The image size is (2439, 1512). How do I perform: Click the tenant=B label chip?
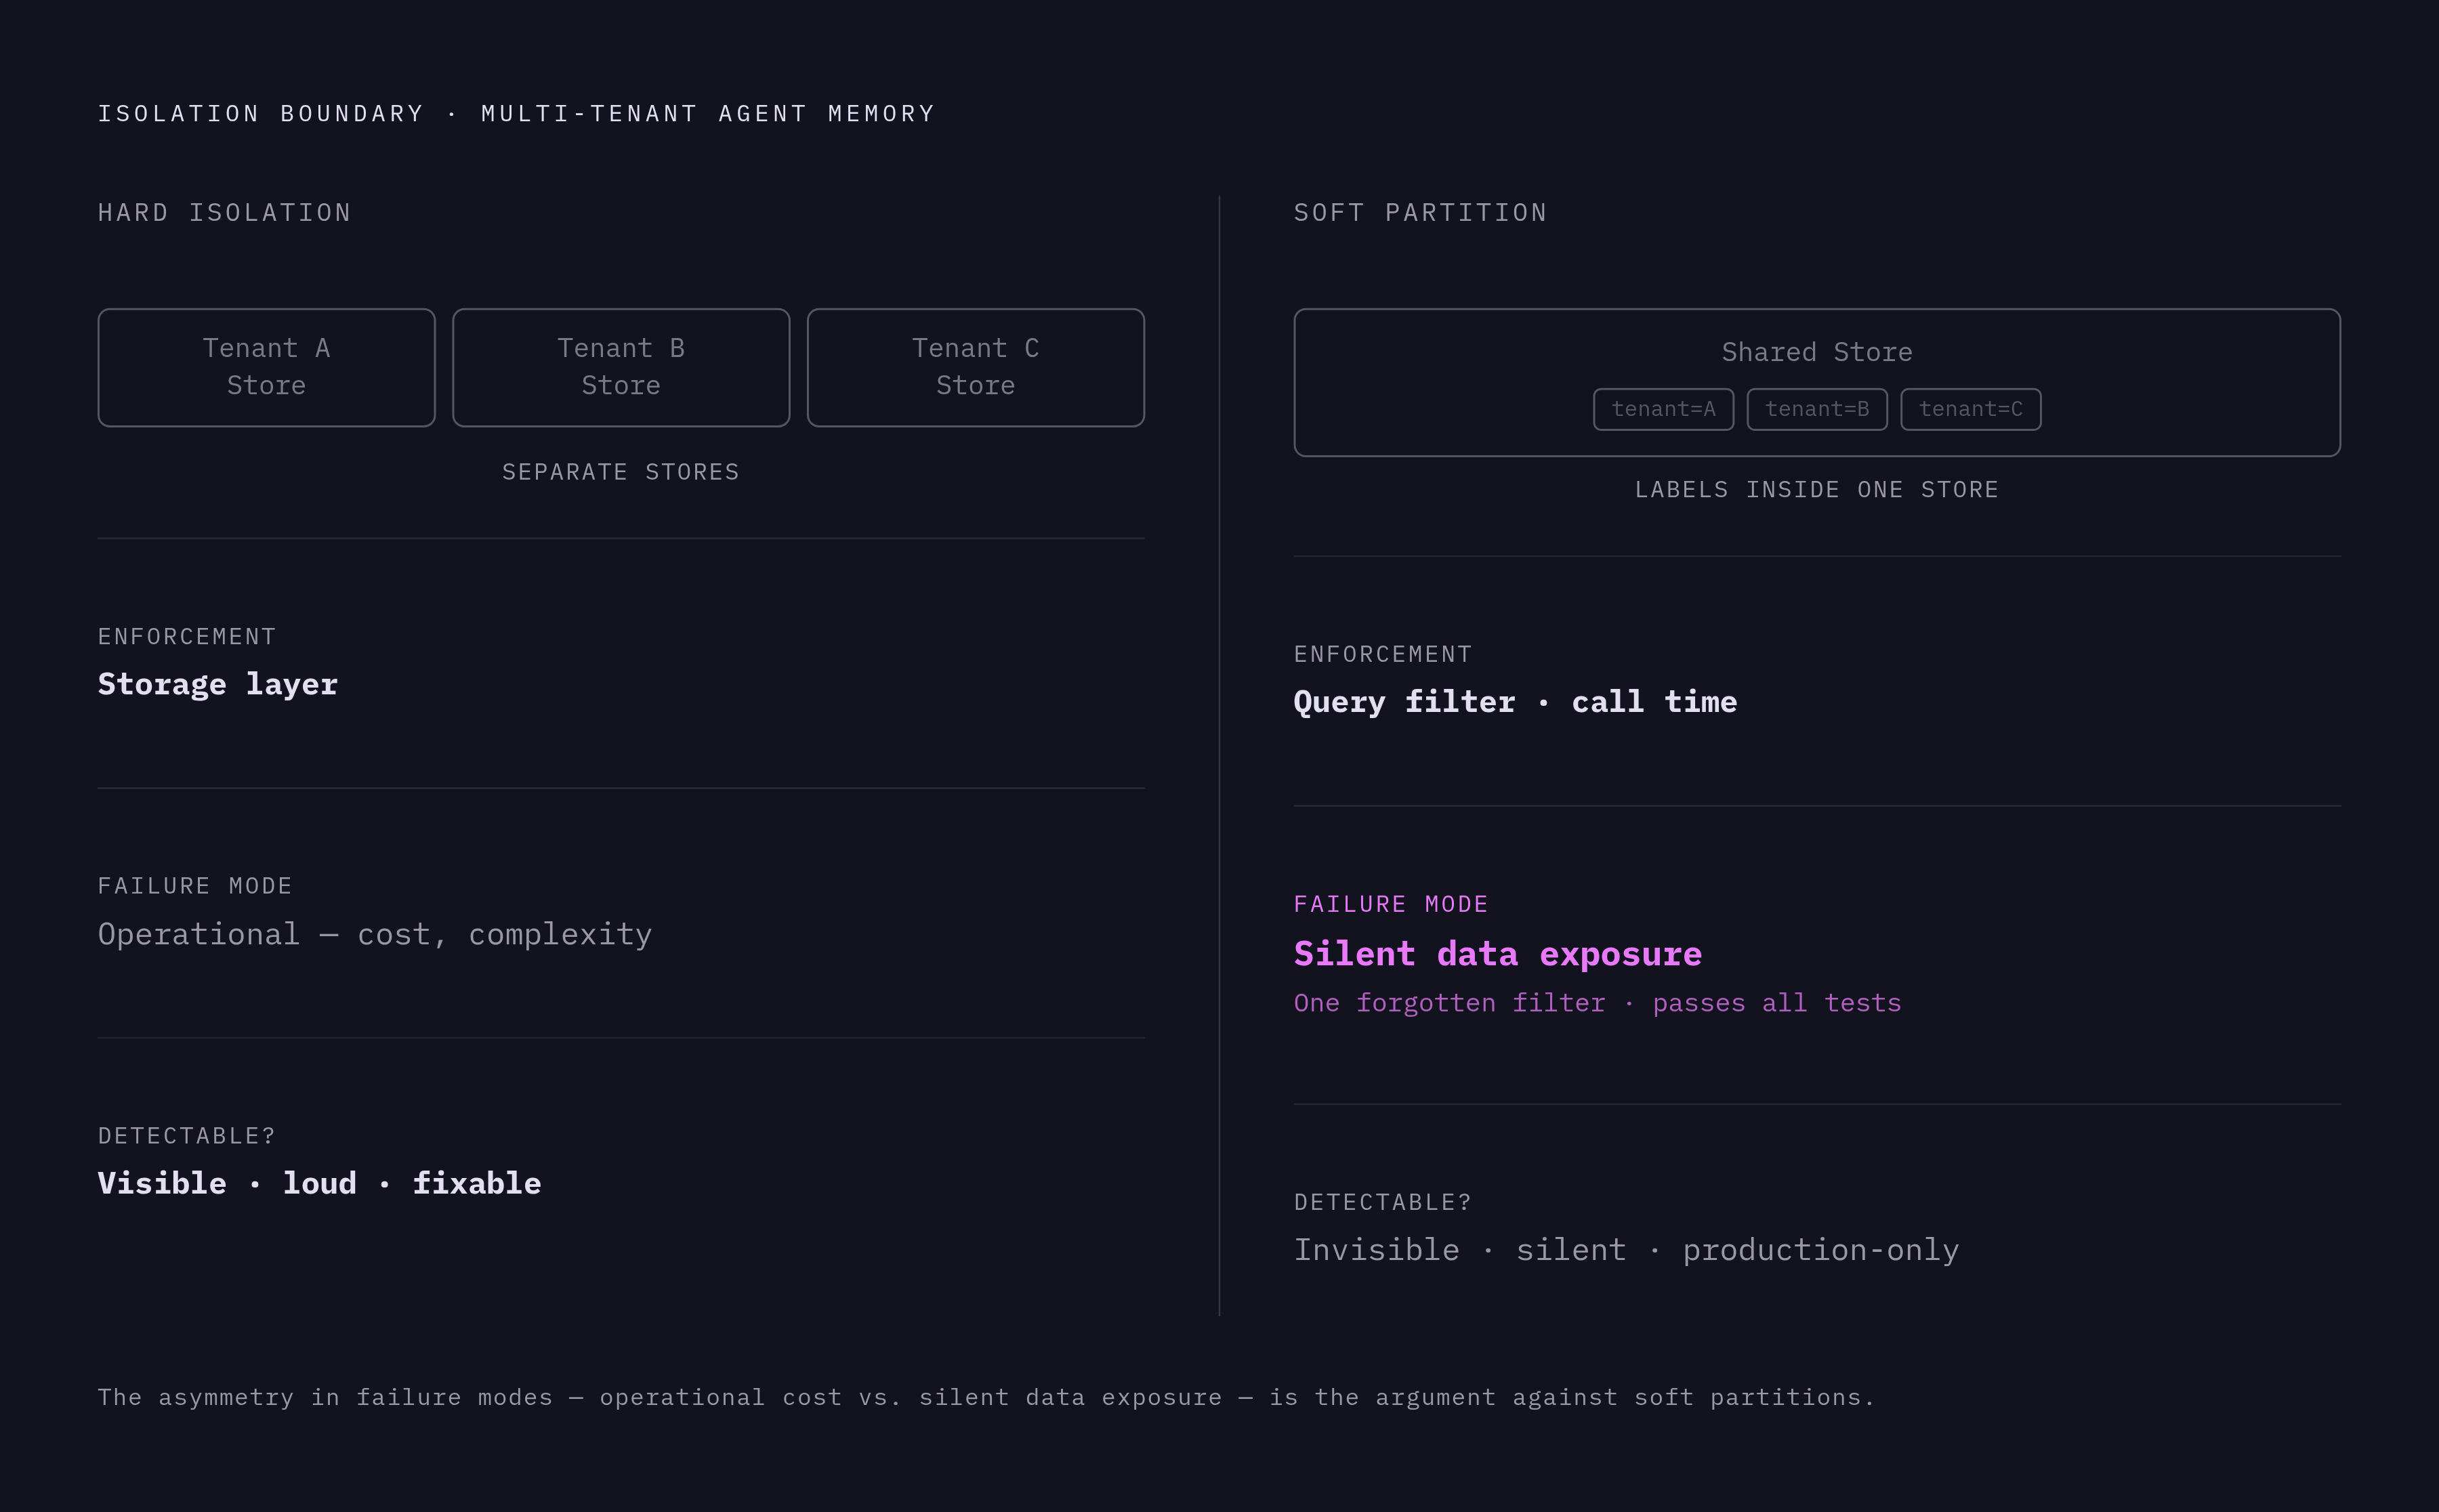(1817, 409)
